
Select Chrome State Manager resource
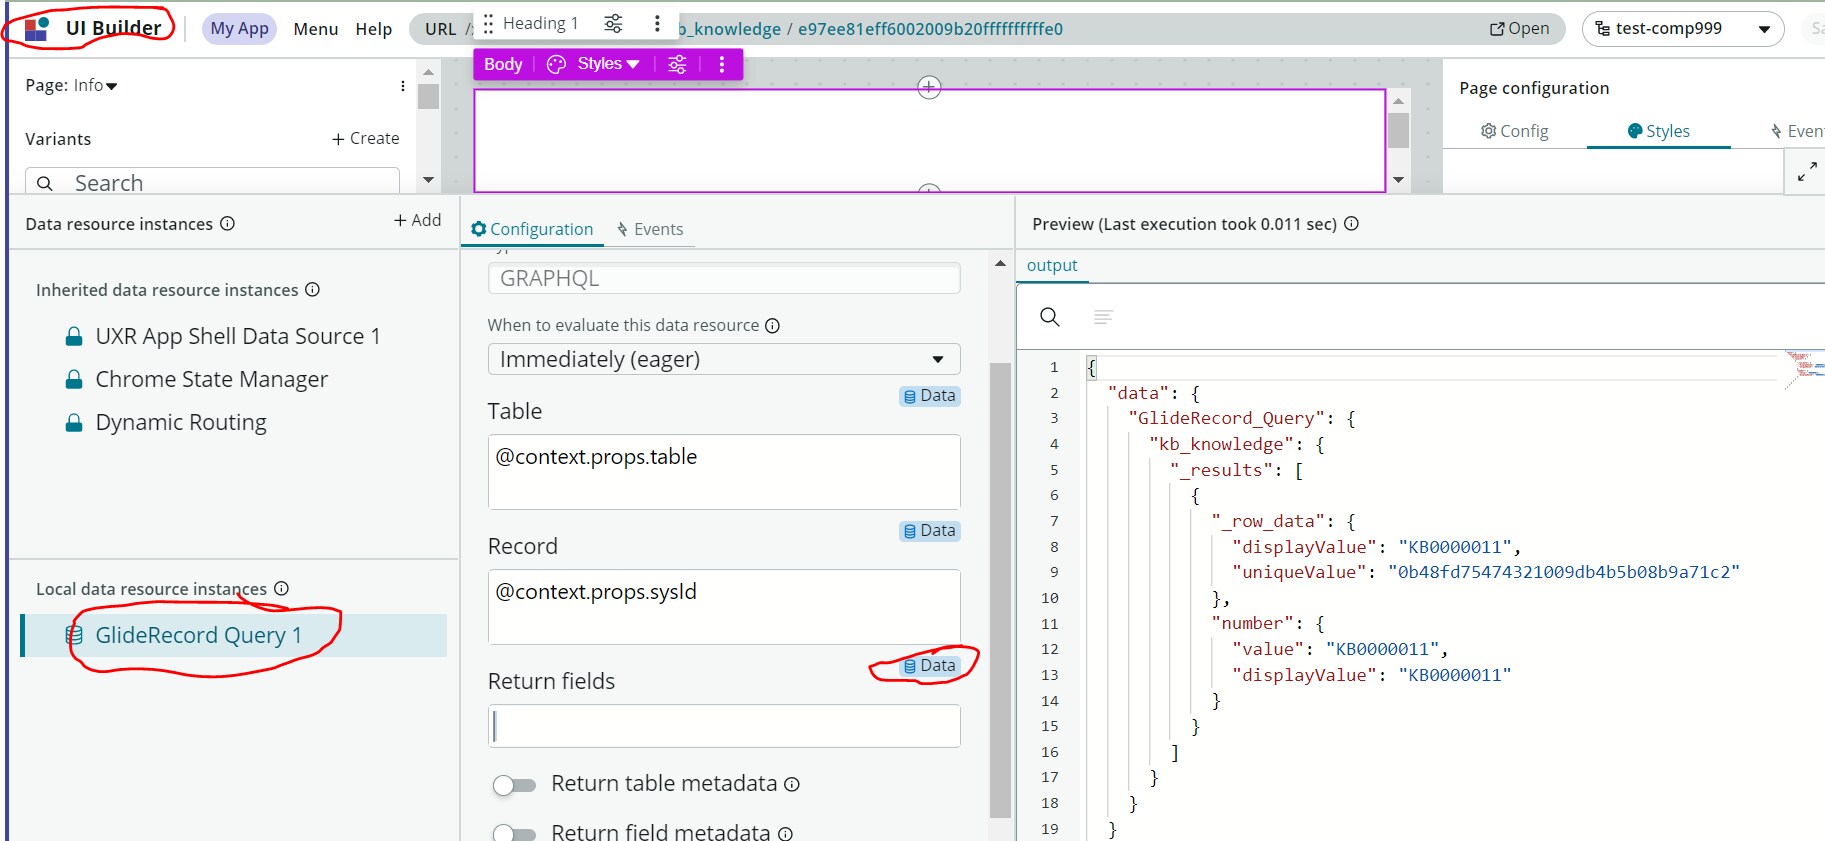tap(211, 379)
